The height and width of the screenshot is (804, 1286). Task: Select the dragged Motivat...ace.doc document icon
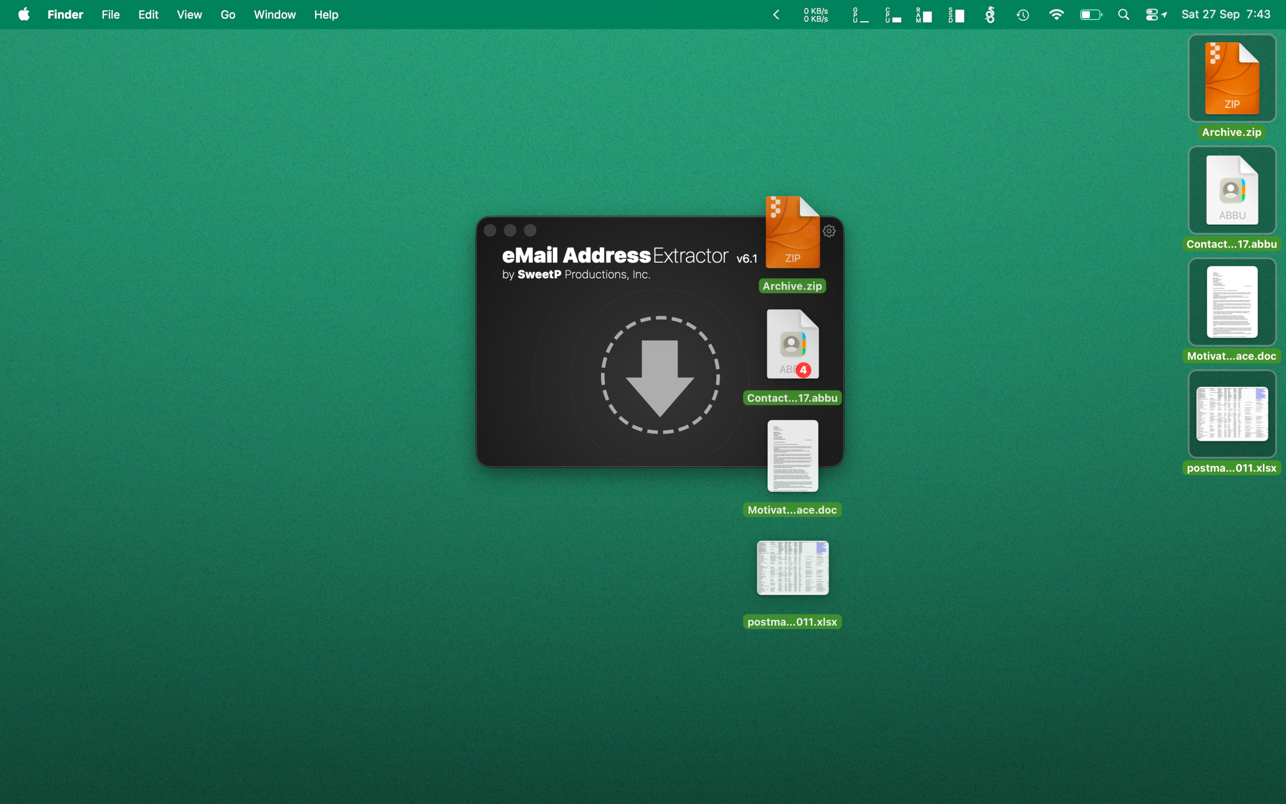[x=792, y=456]
